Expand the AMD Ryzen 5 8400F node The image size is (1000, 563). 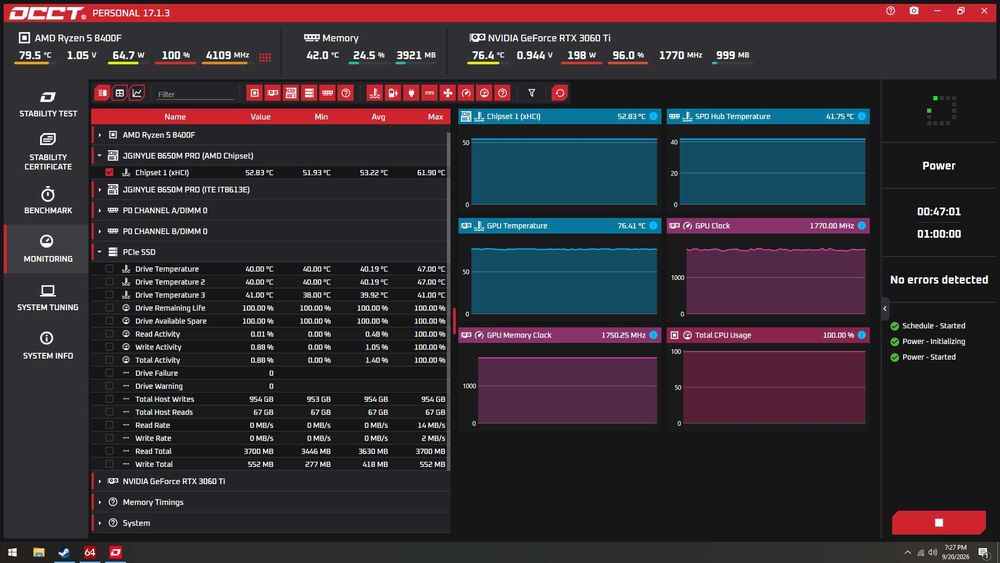(99, 135)
